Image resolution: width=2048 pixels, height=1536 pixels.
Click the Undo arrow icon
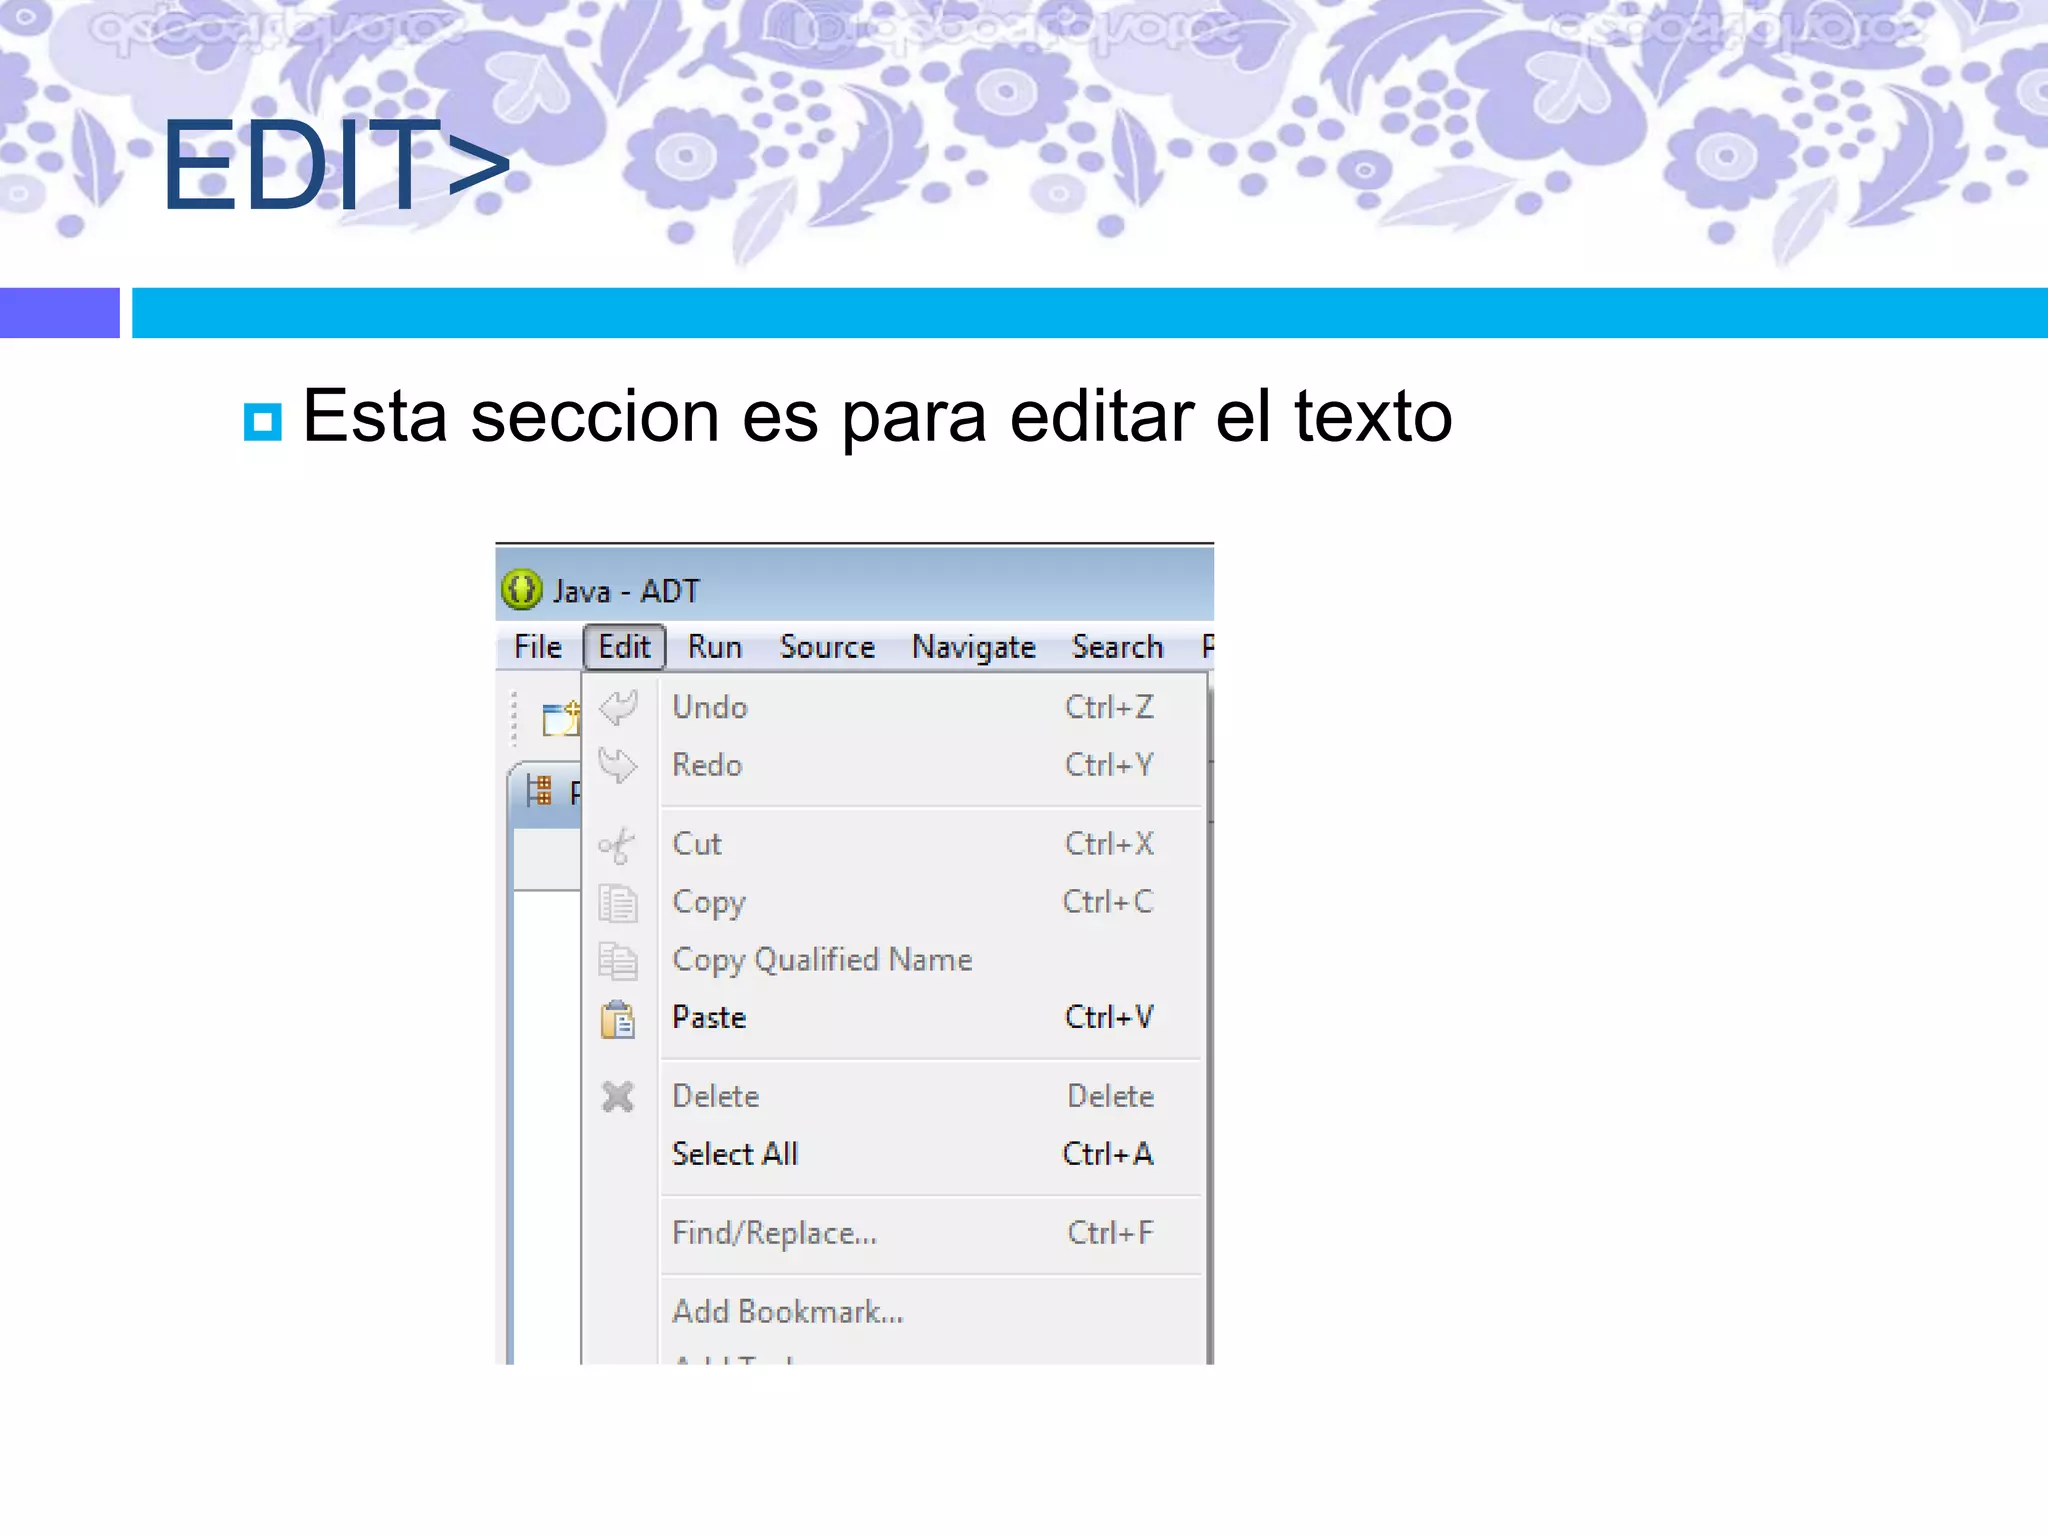(x=618, y=708)
